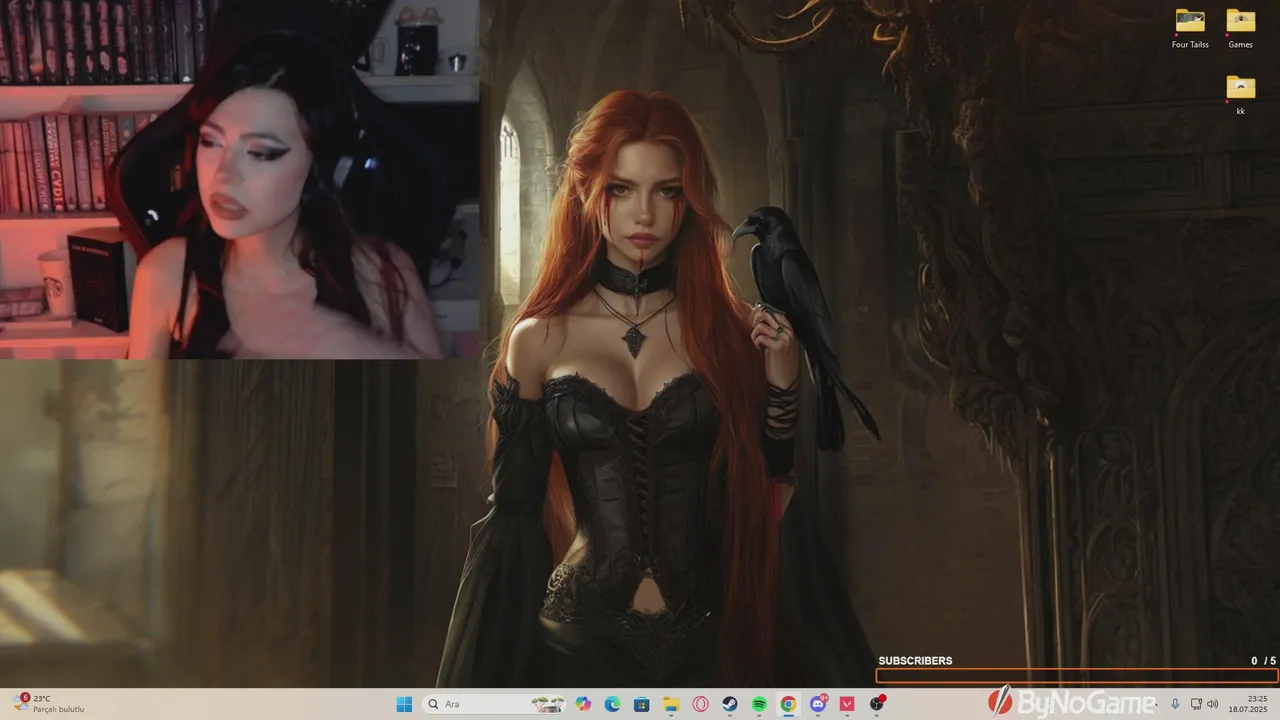Switch to OBS Studio on the taskbar
Image resolution: width=1280 pixels, height=720 pixels.
[877, 704]
